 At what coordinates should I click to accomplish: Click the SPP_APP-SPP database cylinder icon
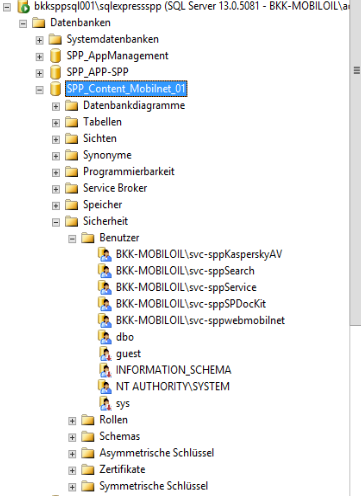(x=55, y=72)
